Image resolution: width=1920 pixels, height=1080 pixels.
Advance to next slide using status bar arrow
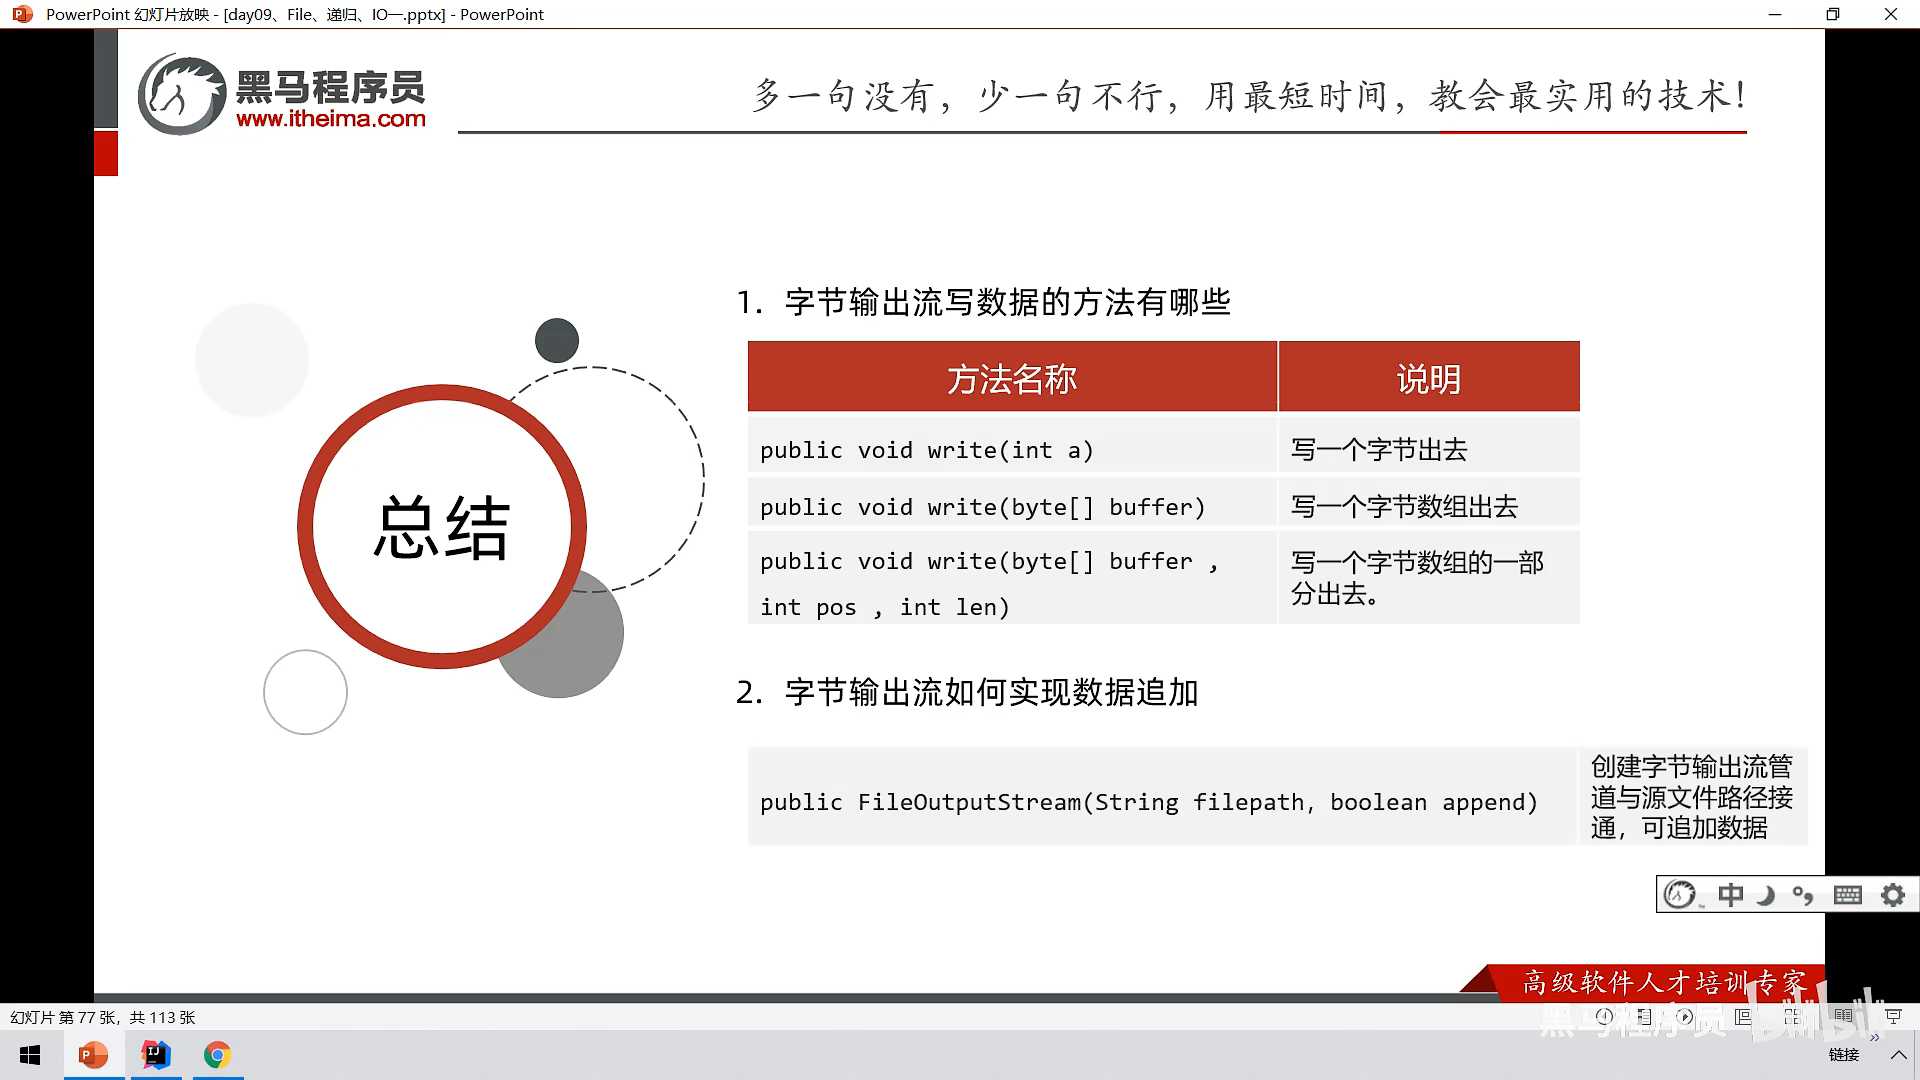coord(1685,1016)
